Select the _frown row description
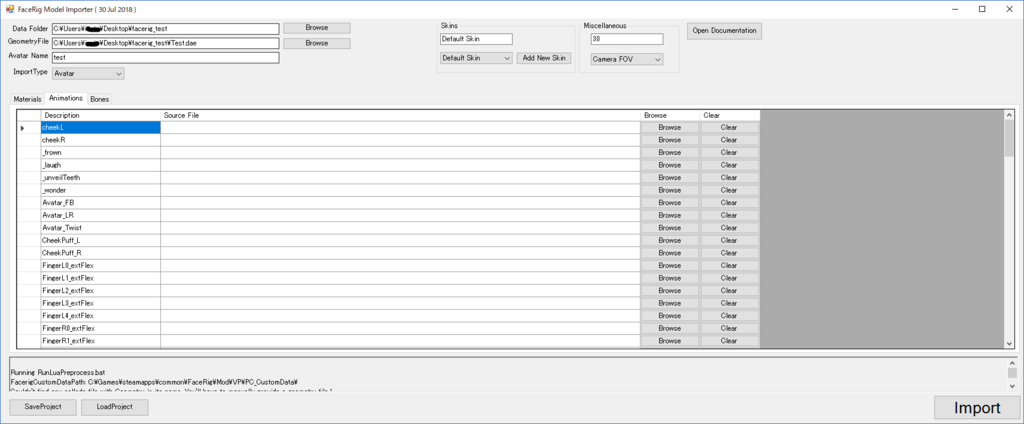 click(101, 152)
